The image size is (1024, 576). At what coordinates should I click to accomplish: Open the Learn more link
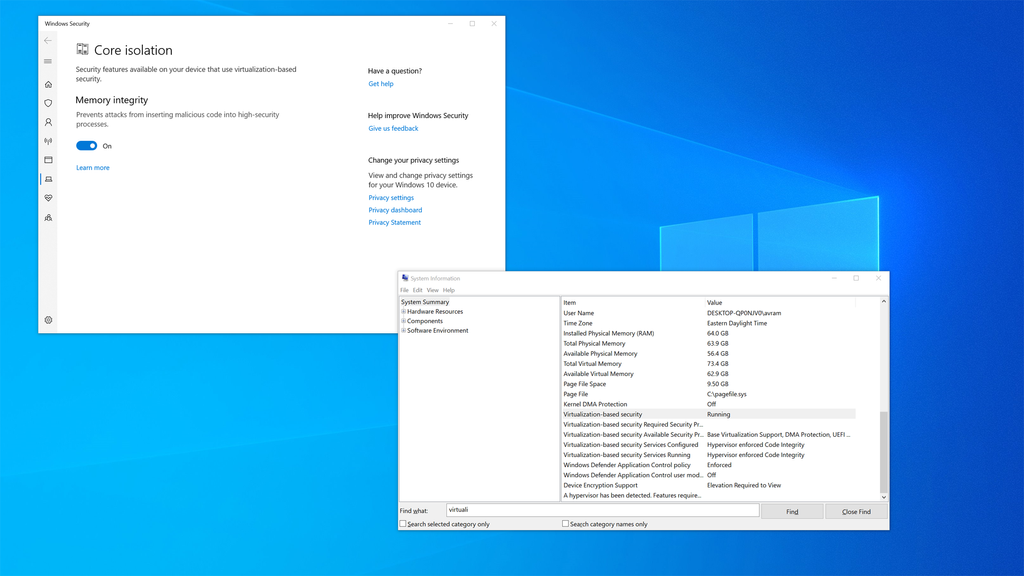click(92, 167)
